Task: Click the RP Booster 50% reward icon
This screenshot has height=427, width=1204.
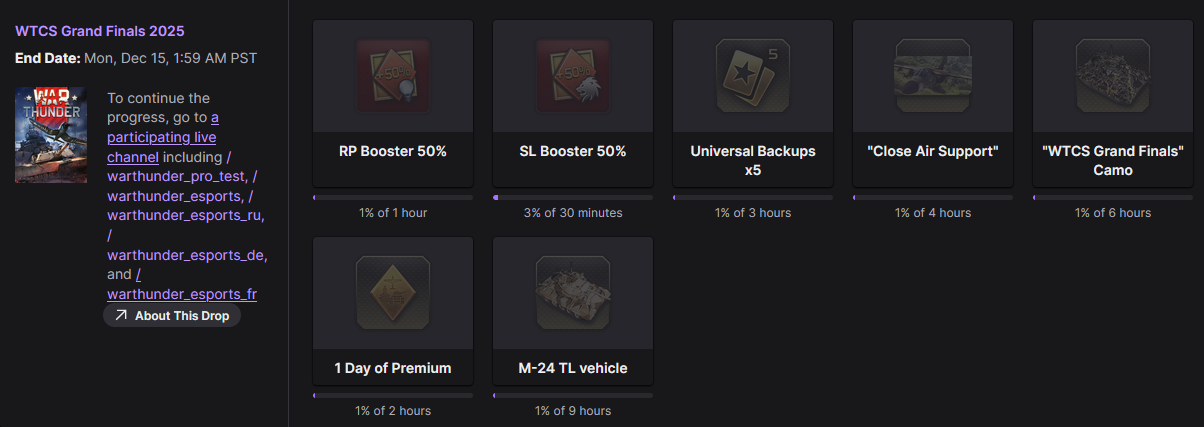Action: [393, 75]
